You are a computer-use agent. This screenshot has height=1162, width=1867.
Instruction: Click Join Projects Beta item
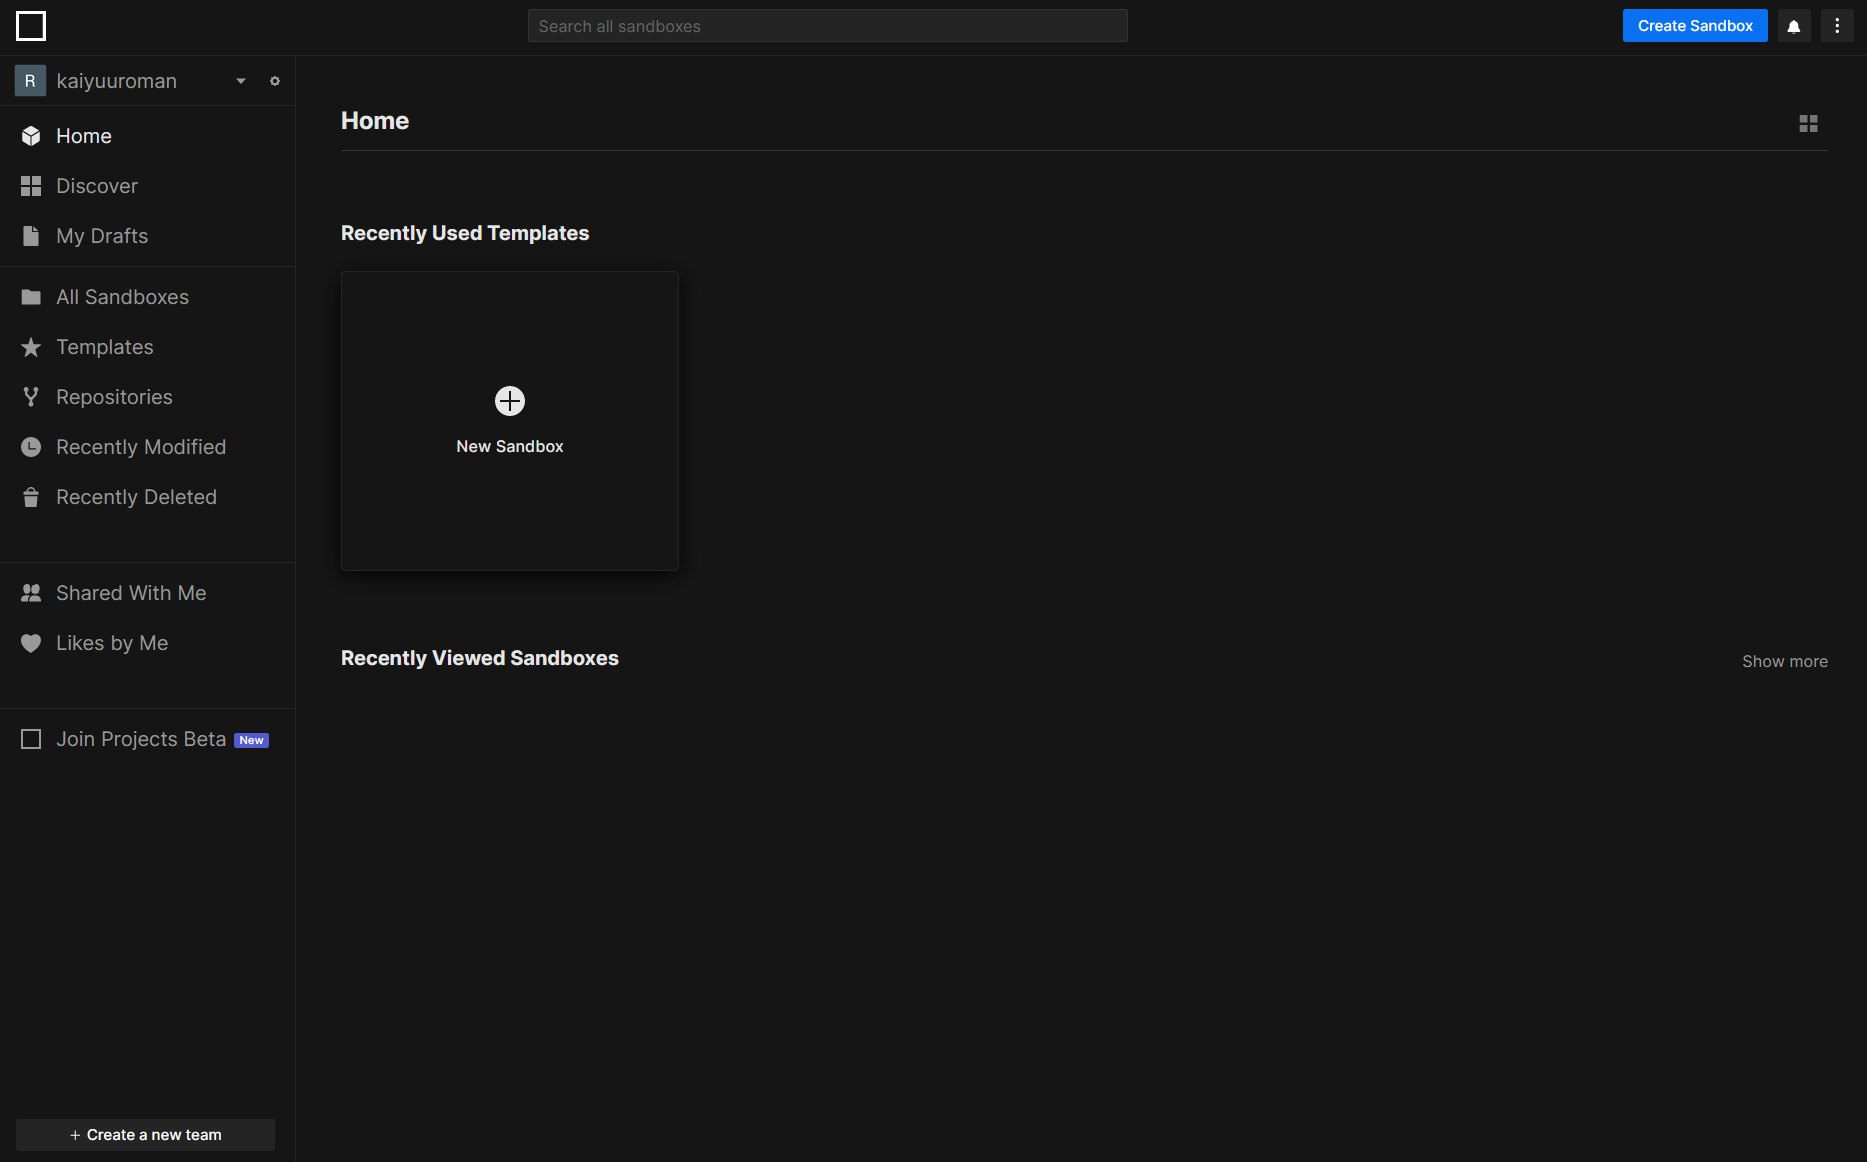coord(141,739)
